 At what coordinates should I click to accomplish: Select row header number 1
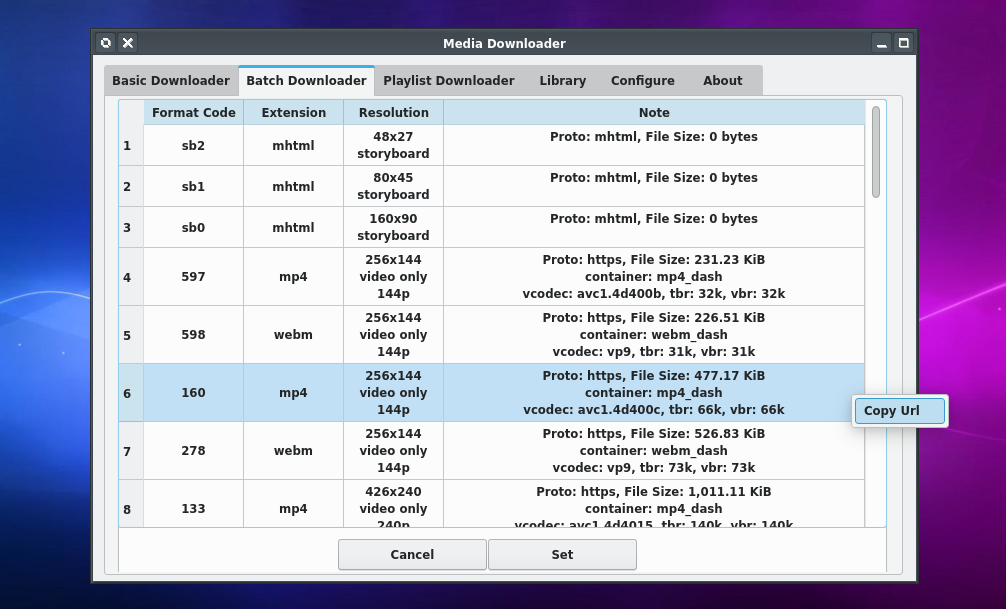(x=131, y=145)
